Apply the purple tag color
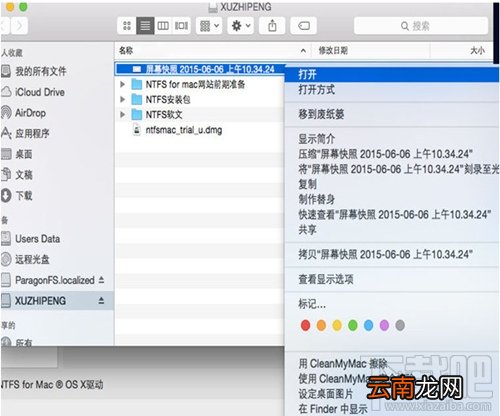This screenshot has height=416, width=500. (384, 325)
